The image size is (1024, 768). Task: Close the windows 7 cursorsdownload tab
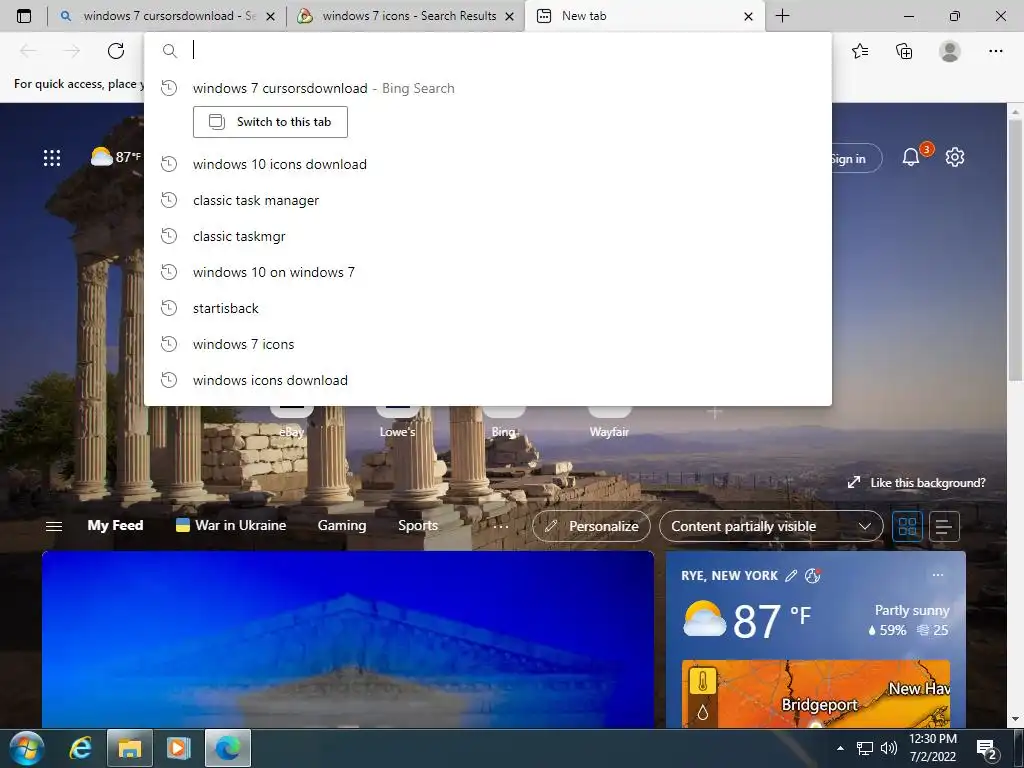pyautogui.click(x=271, y=16)
